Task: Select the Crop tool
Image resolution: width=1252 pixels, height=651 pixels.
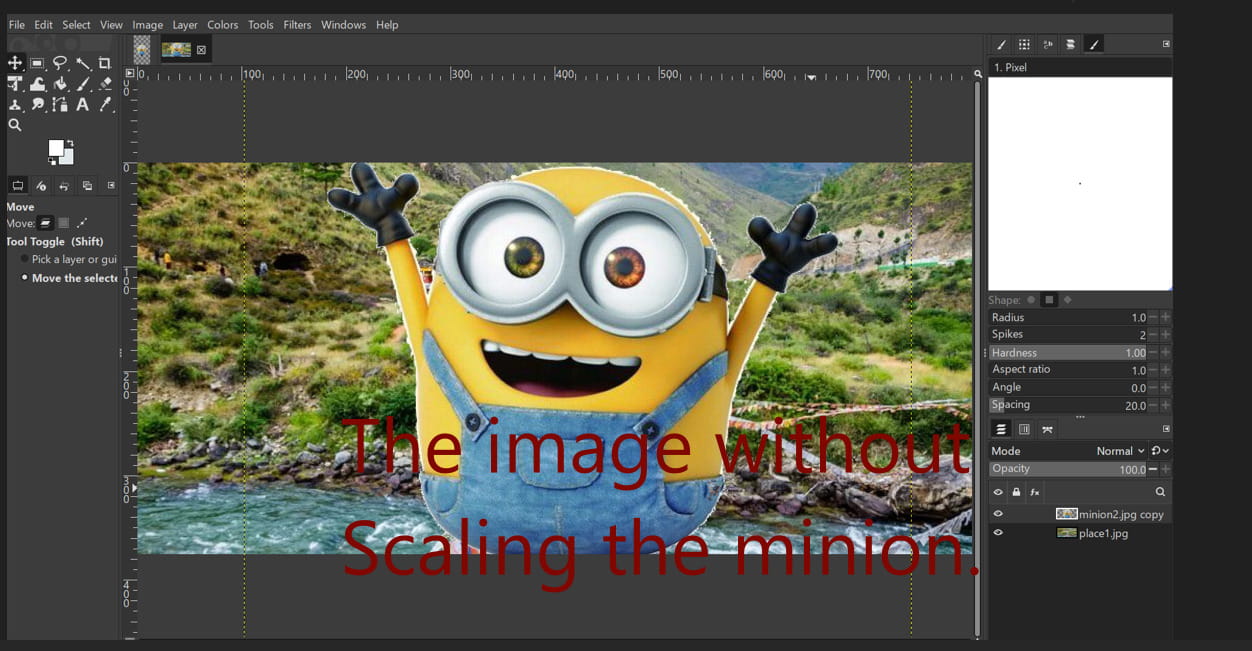Action: (x=105, y=63)
